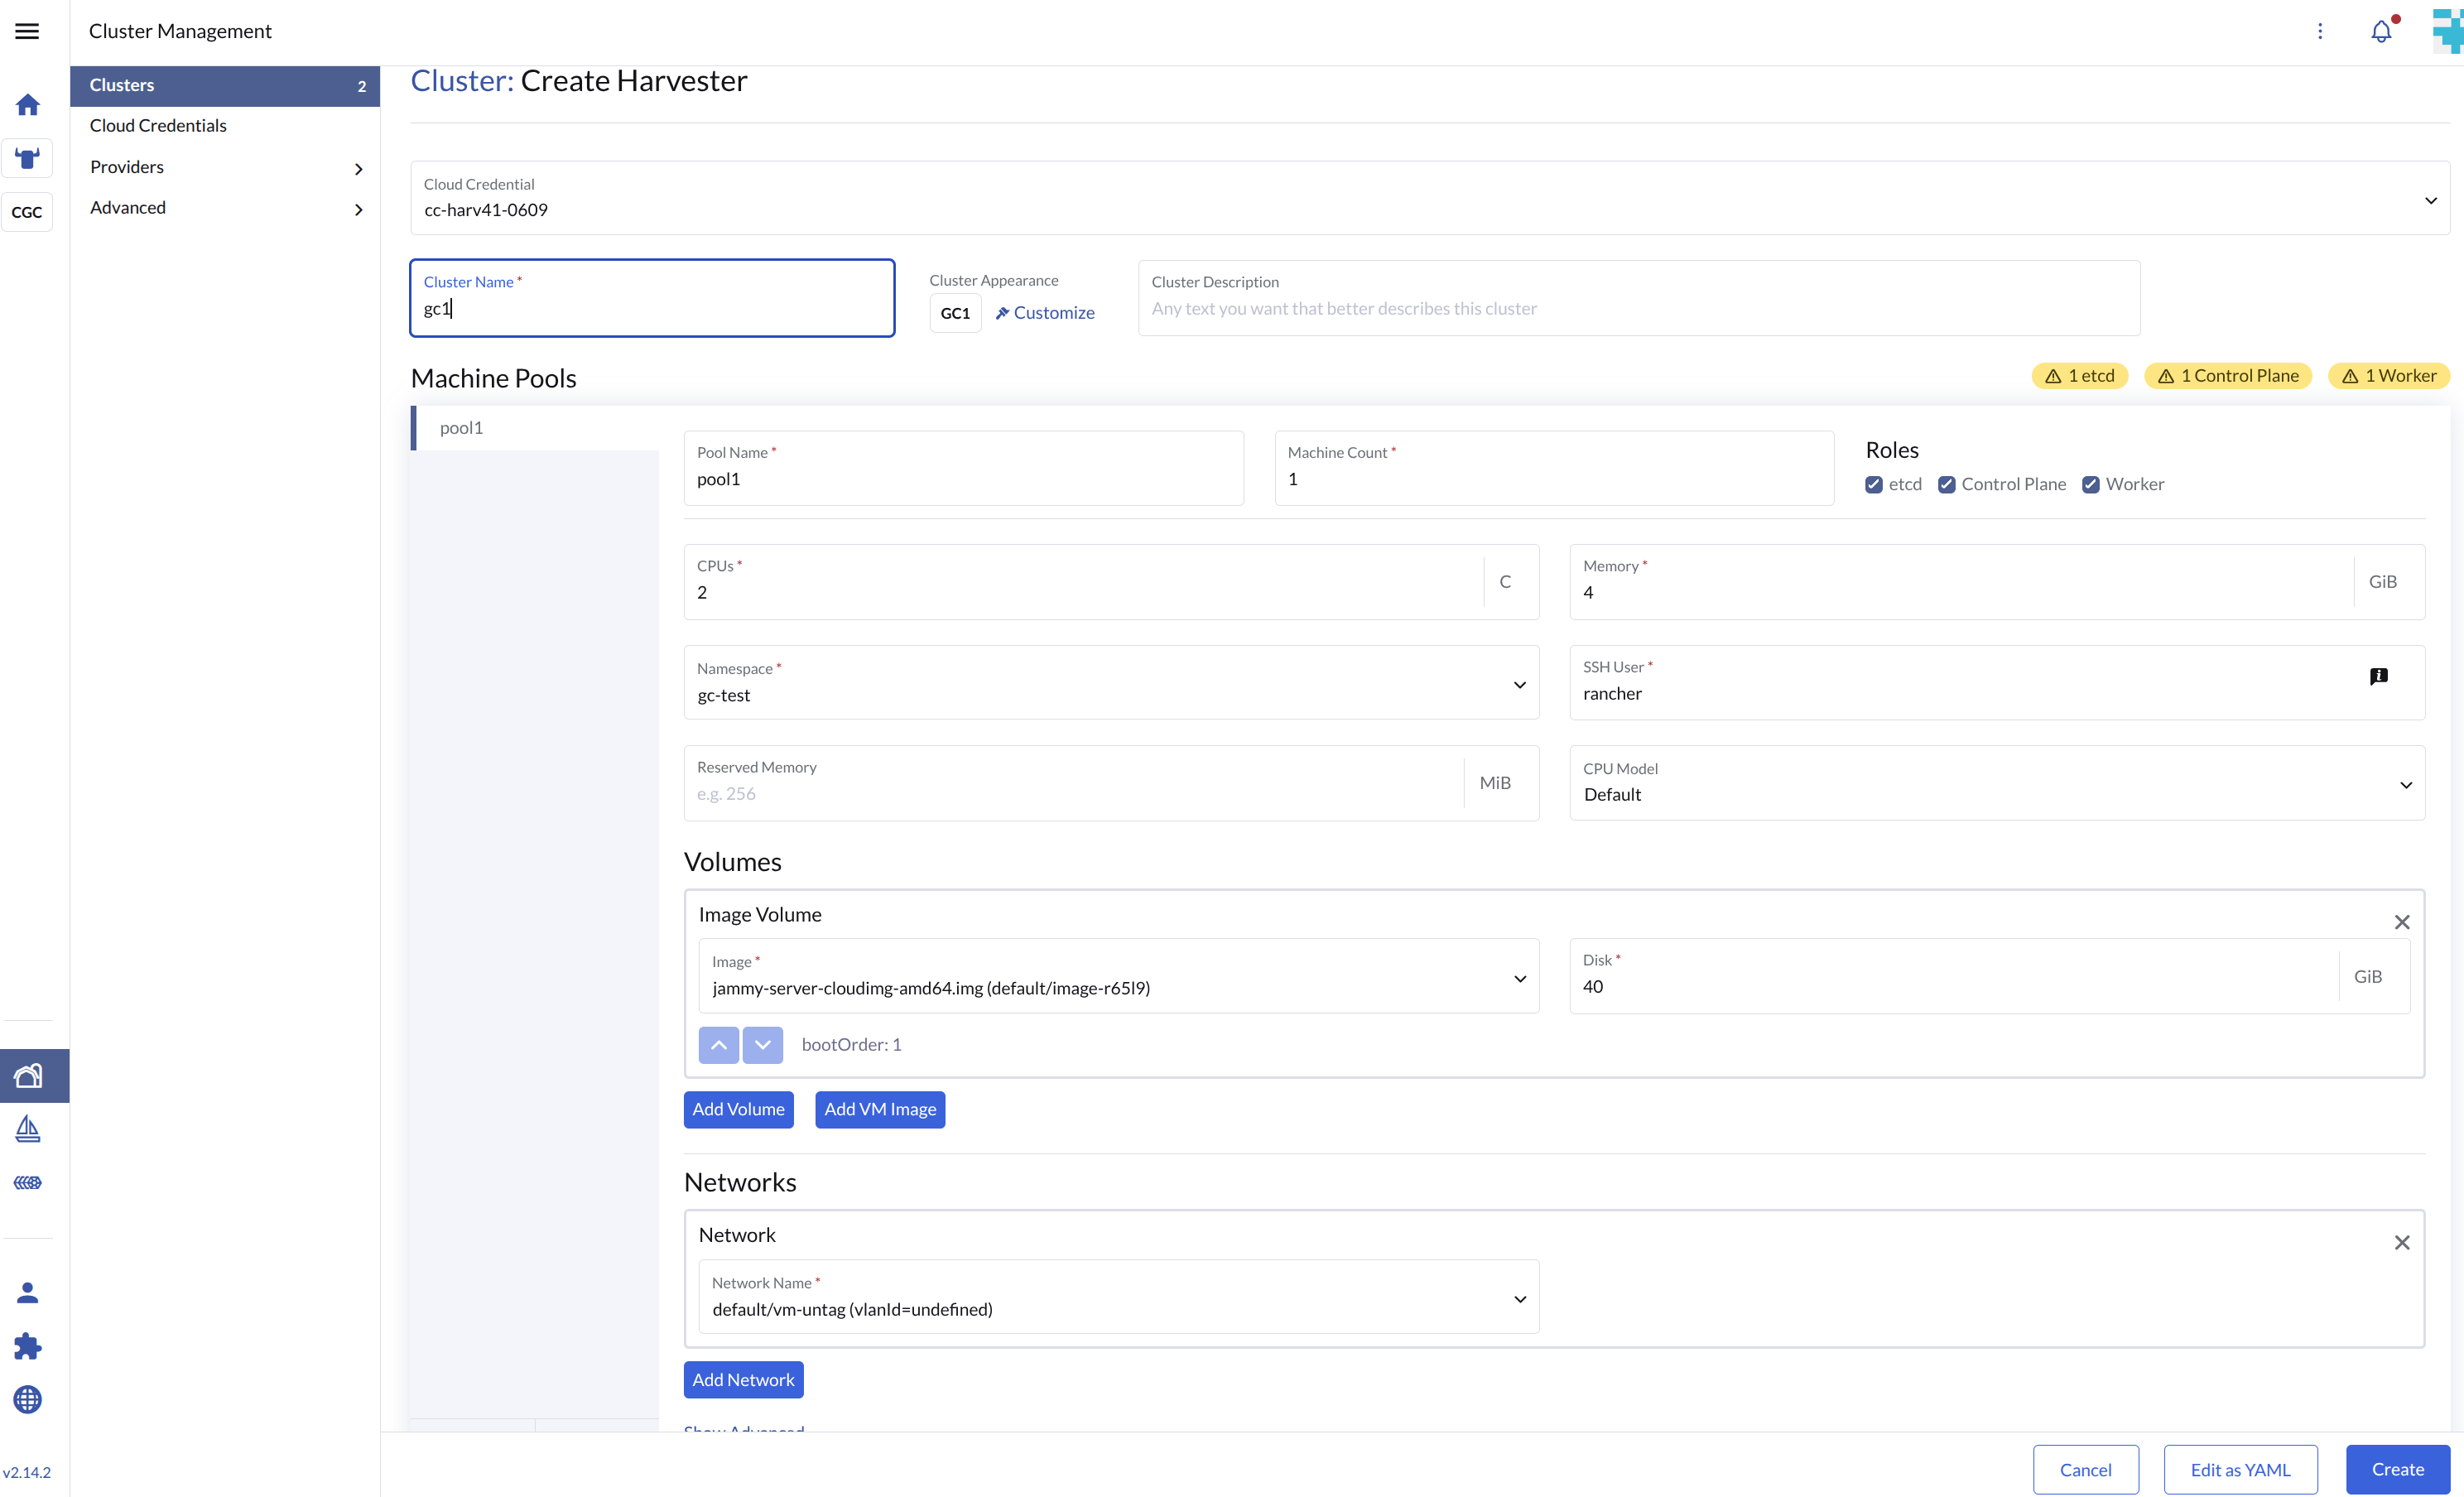Image resolution: width=2464 pixels, height=1497 pixels.
Task: Open Continuous Delivery sailboat icon
Action: click(x=28, y=1129)
